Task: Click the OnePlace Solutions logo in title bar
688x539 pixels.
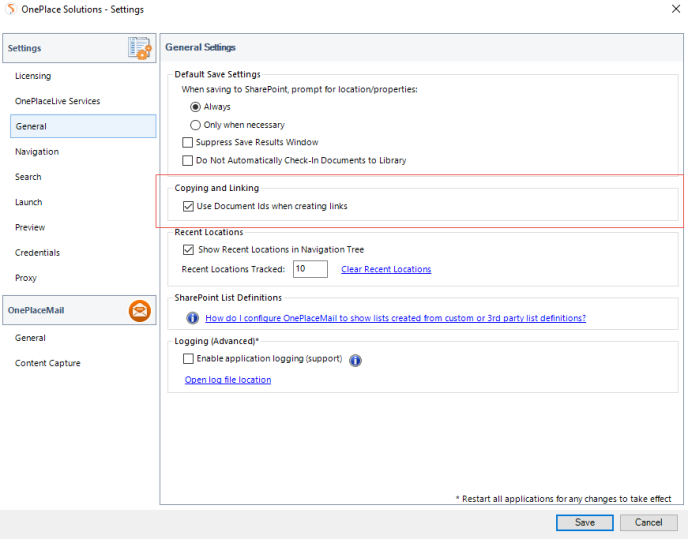Action: click(x=11, y=10)
